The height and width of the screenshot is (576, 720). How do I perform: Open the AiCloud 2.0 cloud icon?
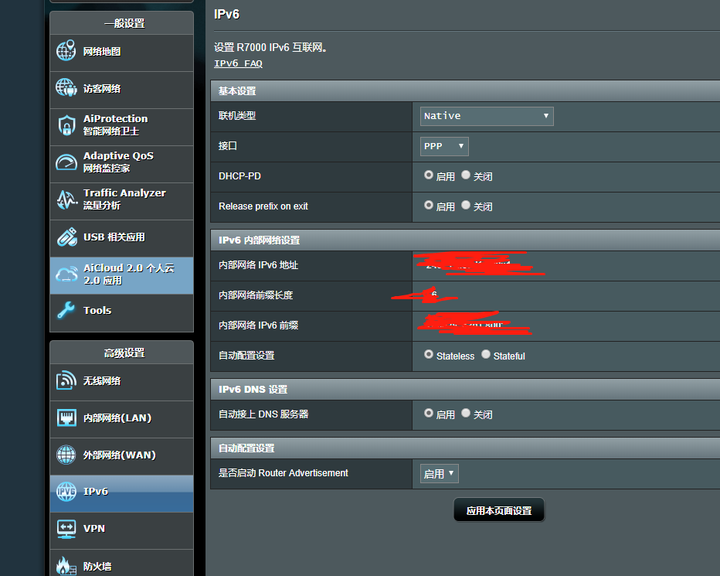pos(66,275)
